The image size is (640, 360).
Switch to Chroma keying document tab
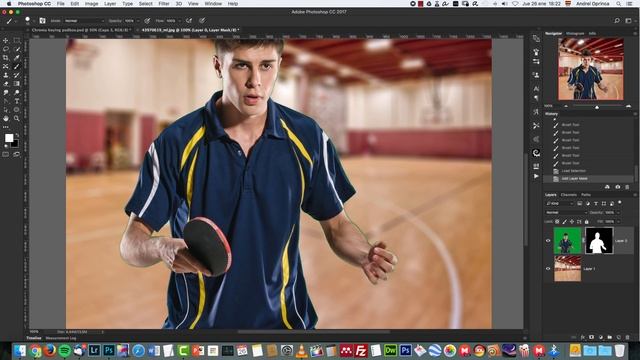80,30
